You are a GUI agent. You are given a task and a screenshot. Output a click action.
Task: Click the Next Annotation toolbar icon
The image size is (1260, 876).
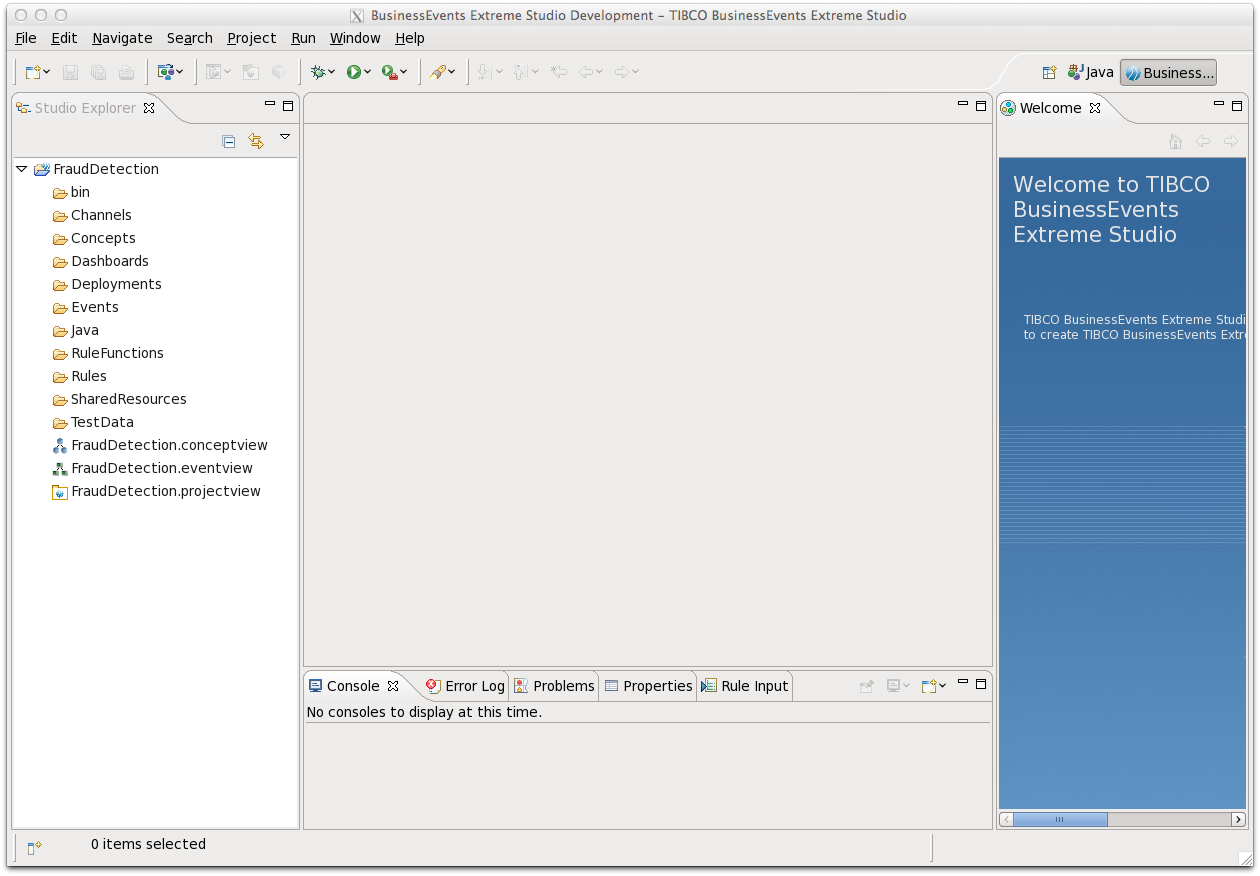pyautogui.click(x=484, y=72)
